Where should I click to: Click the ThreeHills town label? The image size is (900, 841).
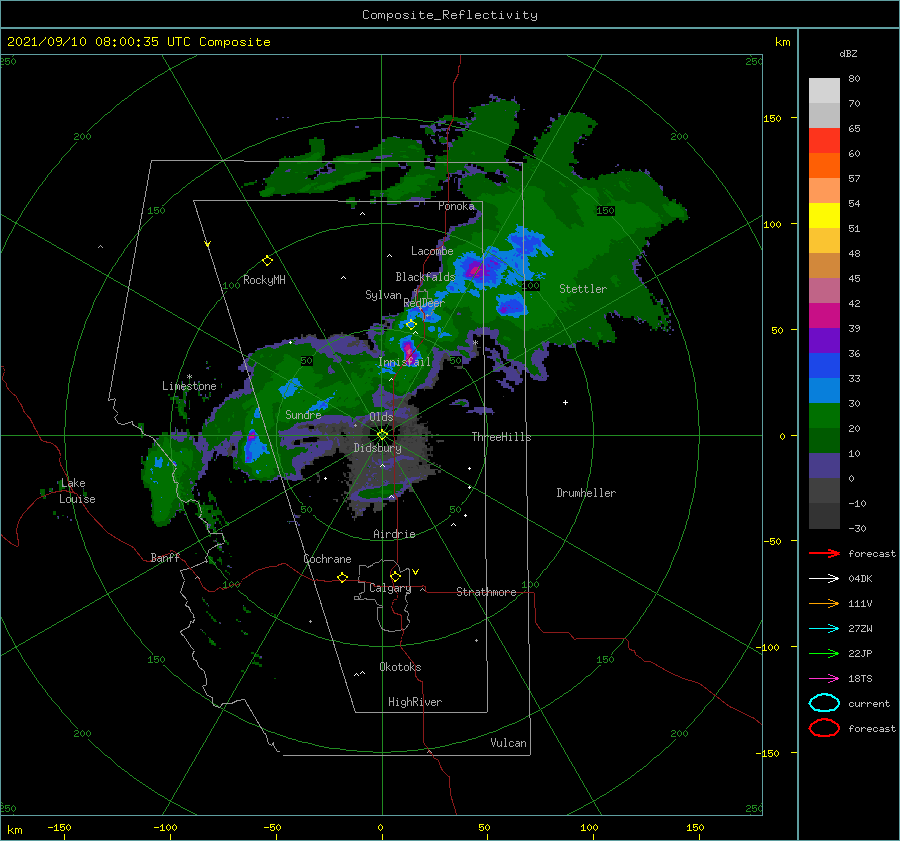point(501,437)
